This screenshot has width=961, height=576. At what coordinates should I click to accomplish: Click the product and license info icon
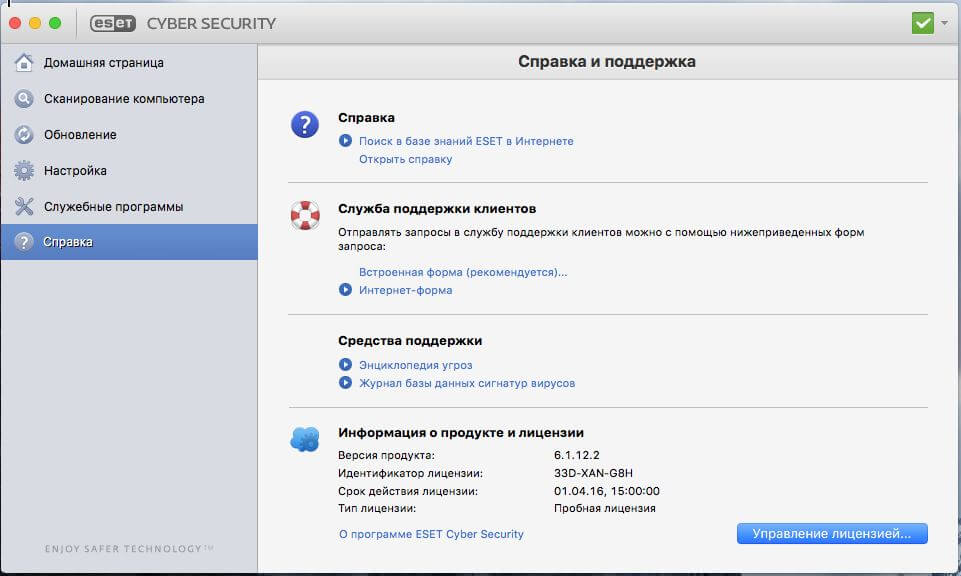click(x=305, y=439)
